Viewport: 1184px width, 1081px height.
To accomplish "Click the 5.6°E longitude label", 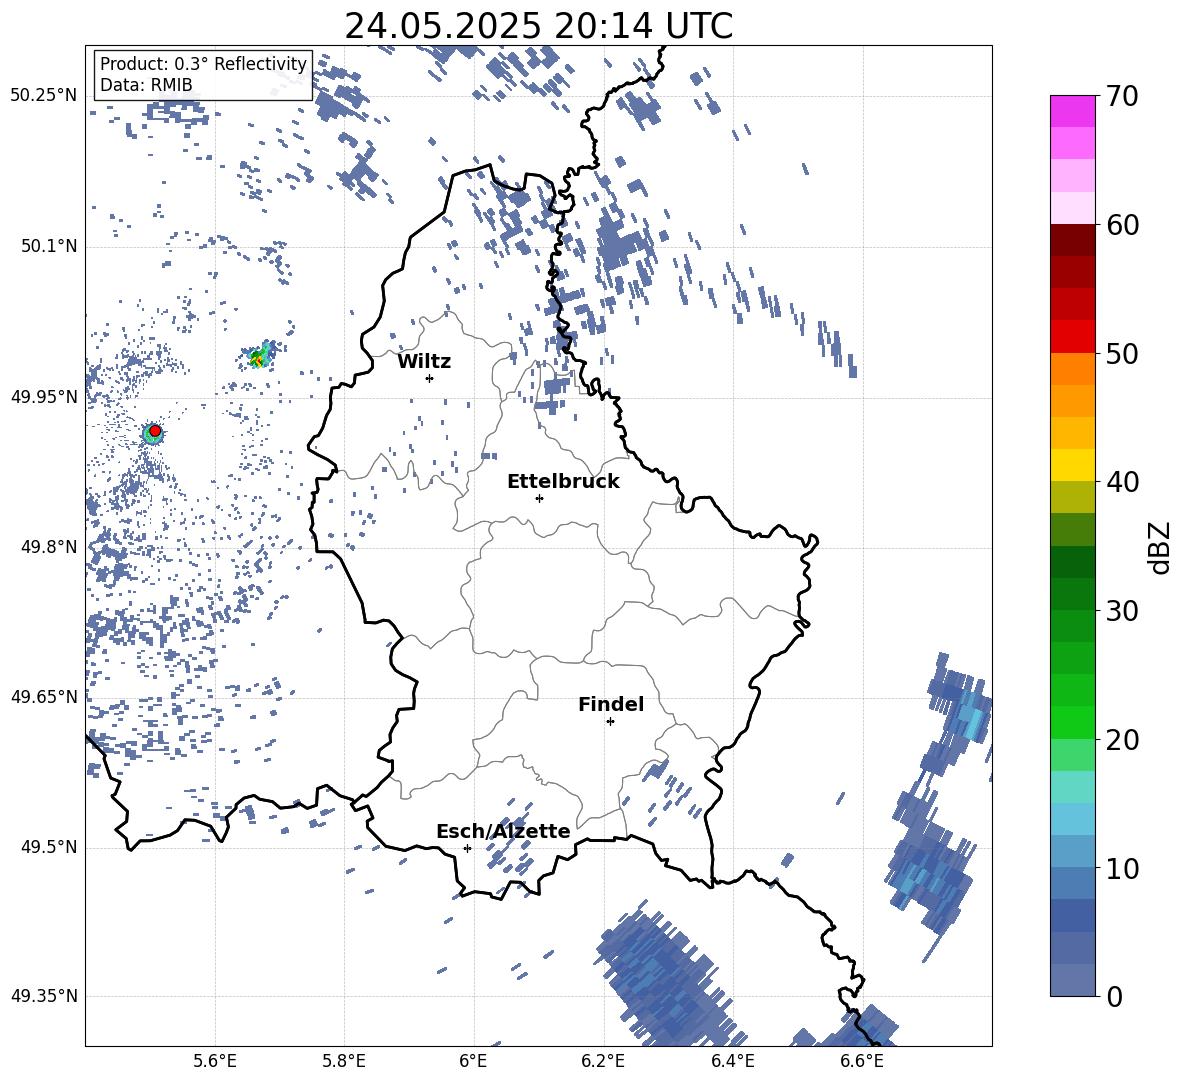I will click(x=215, y=1061).
